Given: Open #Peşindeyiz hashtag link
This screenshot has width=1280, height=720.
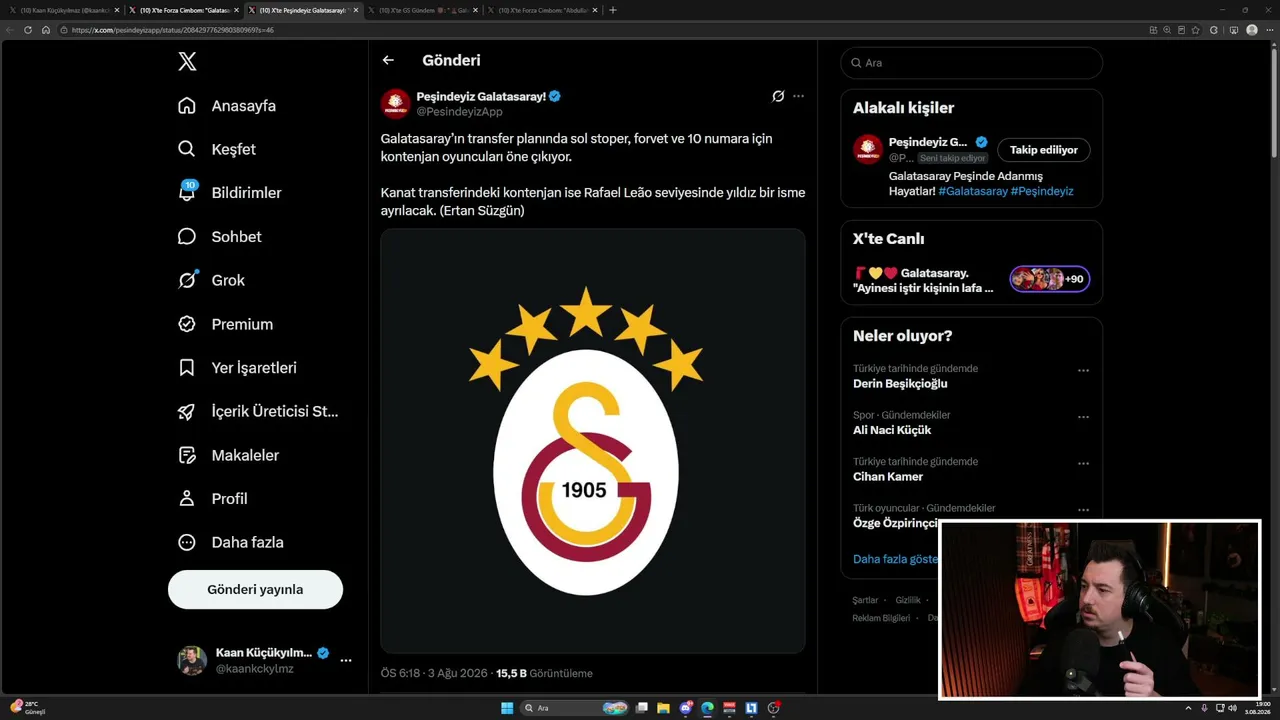Looking at the screenshot, I should 1042,191.
